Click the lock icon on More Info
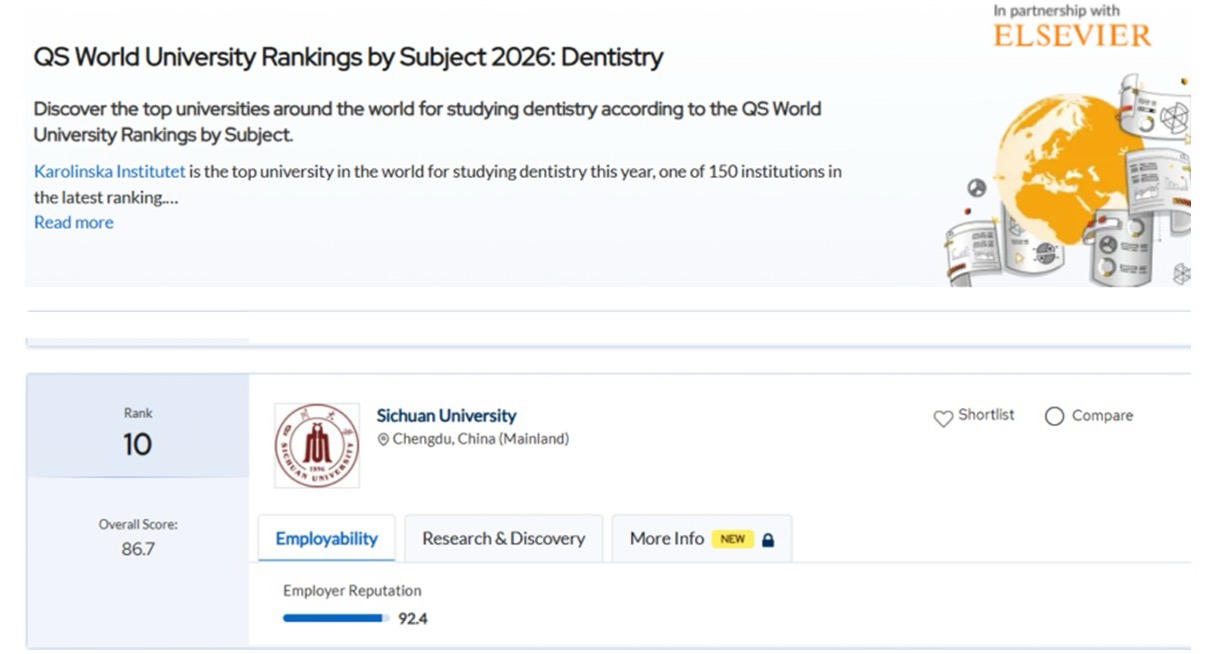Viewport: 1218px width, 654px height. click(768, 540)
